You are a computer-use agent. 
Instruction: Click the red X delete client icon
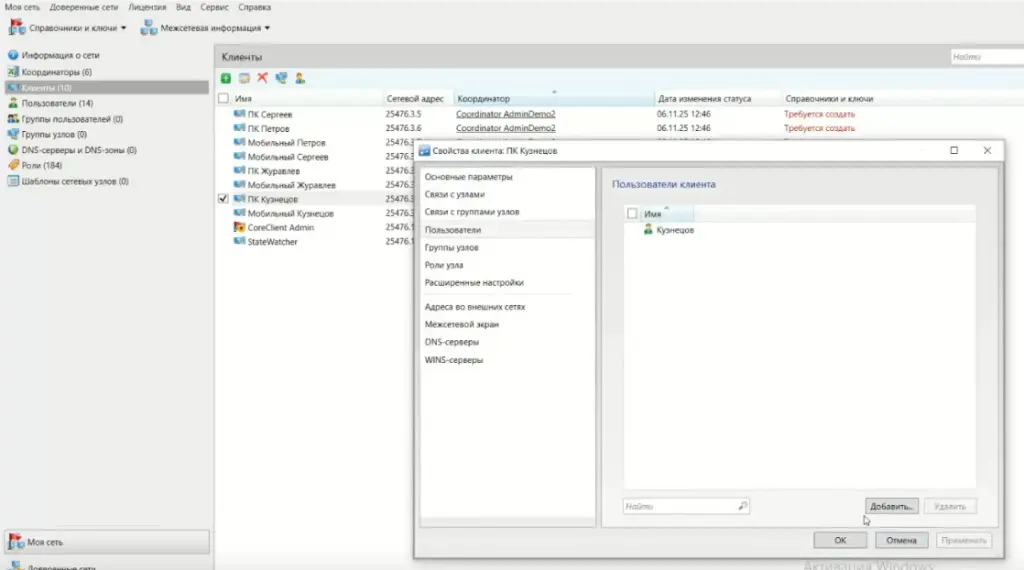tap(262, 78)
